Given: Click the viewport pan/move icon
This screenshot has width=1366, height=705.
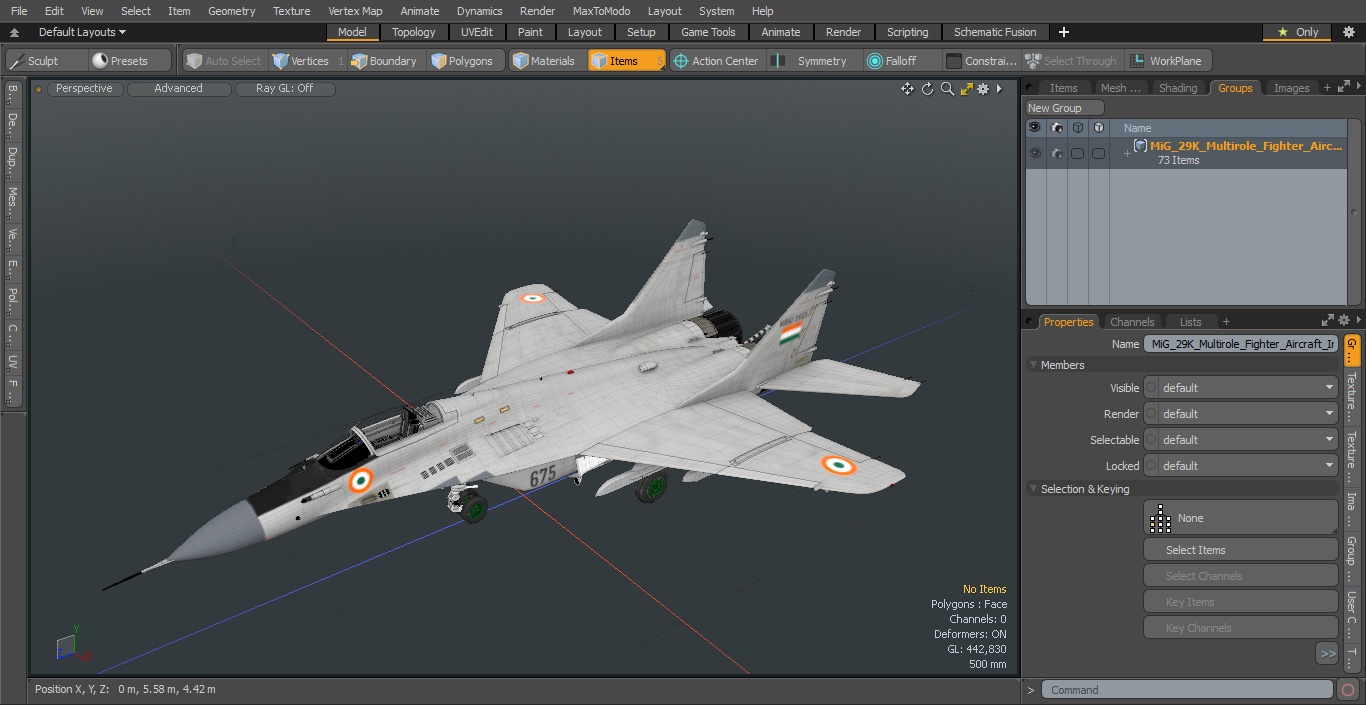Looking at the screenshot, I should coord(907,89).
